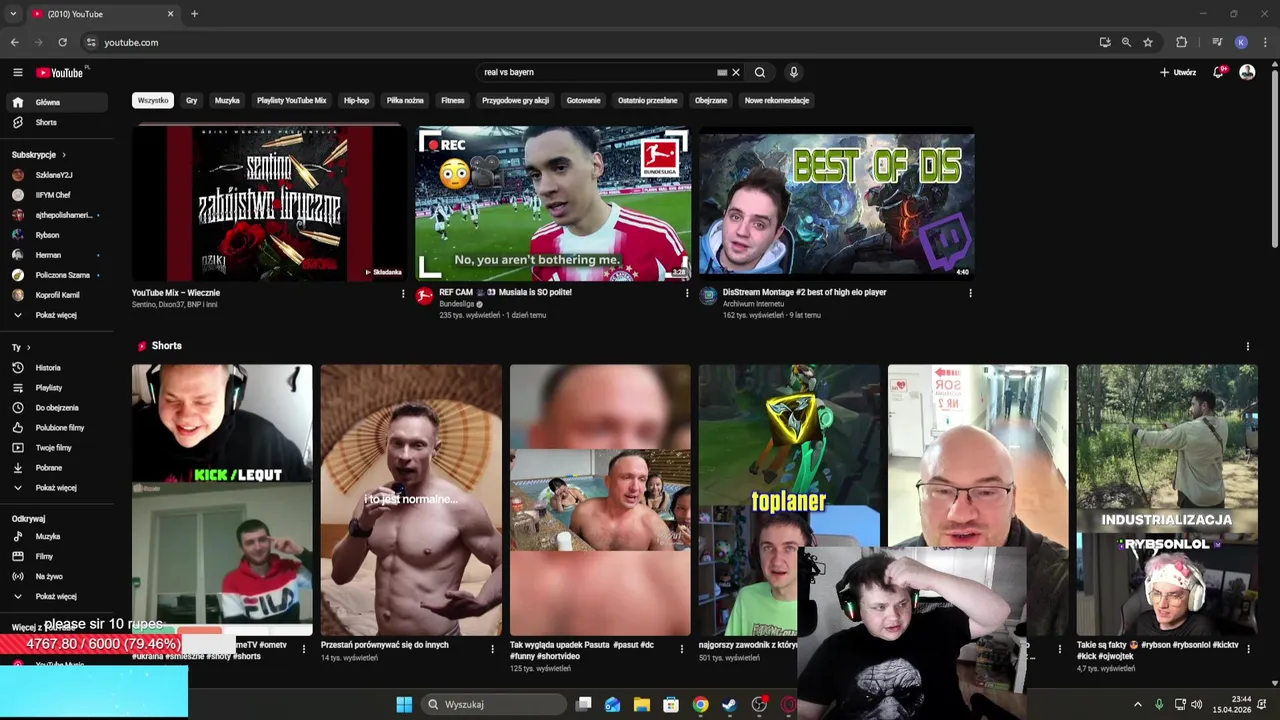Image resolution: width=1280 pixels, height=720 pixels.
Task: Open Do obejrzenia watch later list
Action: [x=57, y=407]
